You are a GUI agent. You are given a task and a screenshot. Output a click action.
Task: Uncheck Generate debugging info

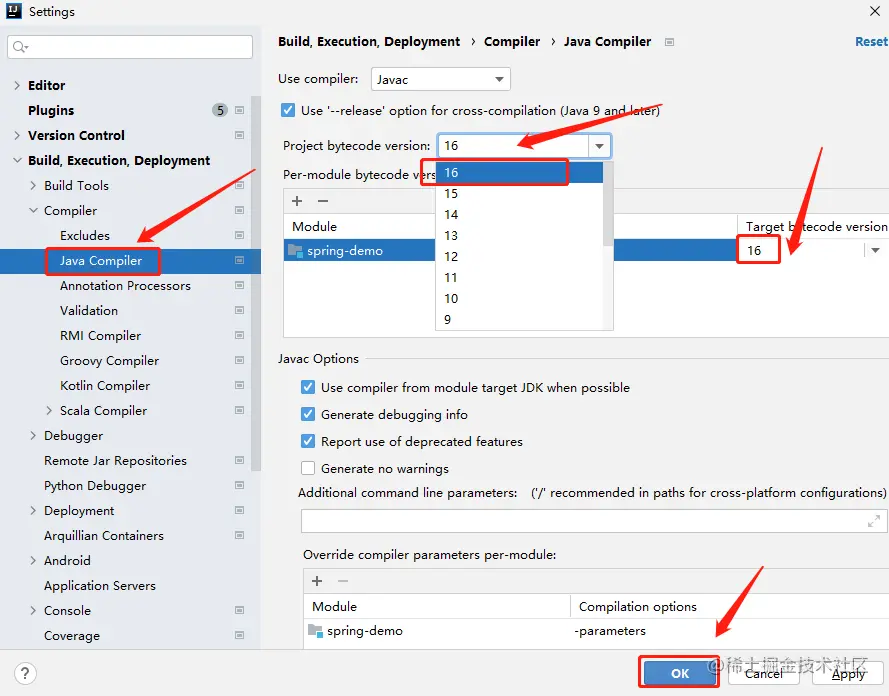[308, 414]
